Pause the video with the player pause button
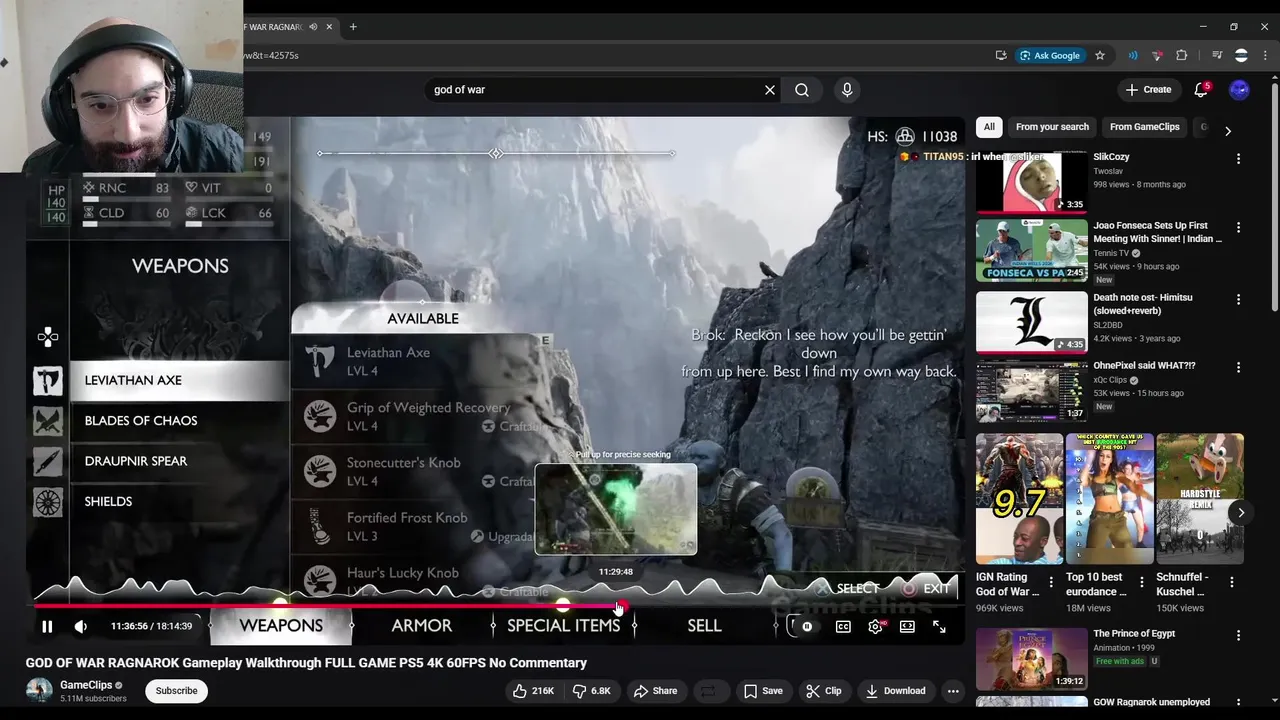 pyautogui.click(x=47, y=627)
